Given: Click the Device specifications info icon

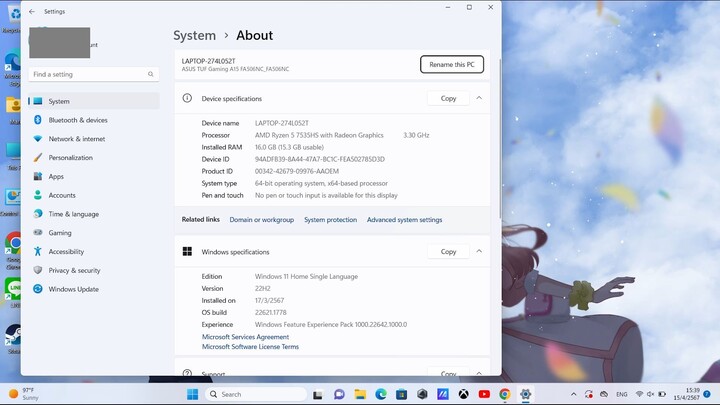Looking at the screenshot, I should coord(187,98).
